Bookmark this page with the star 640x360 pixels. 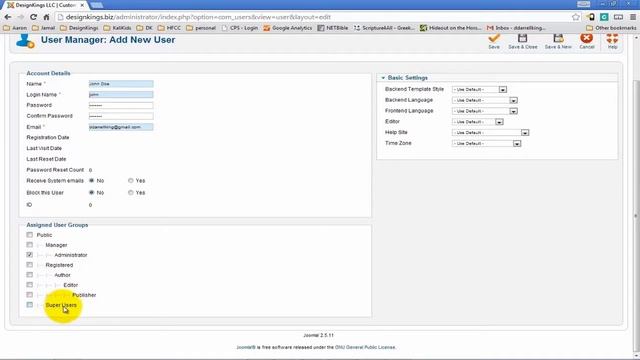(x=576, y=17)
